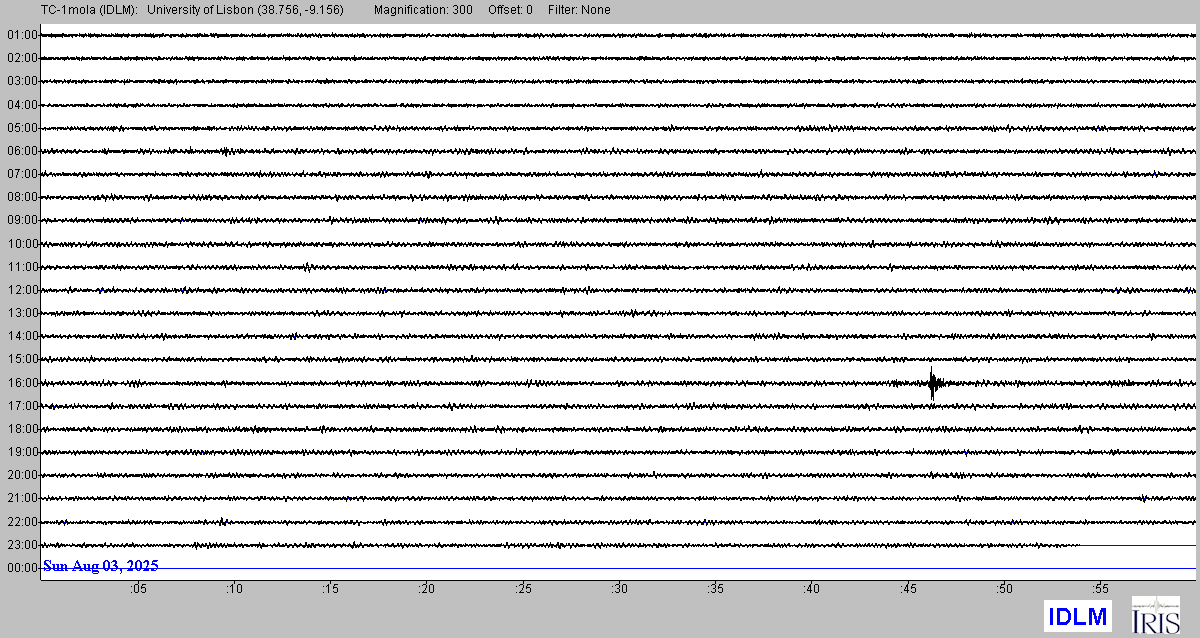Click the :10 minute axis label
The image size is (1200, 638).
coord(233,591)
